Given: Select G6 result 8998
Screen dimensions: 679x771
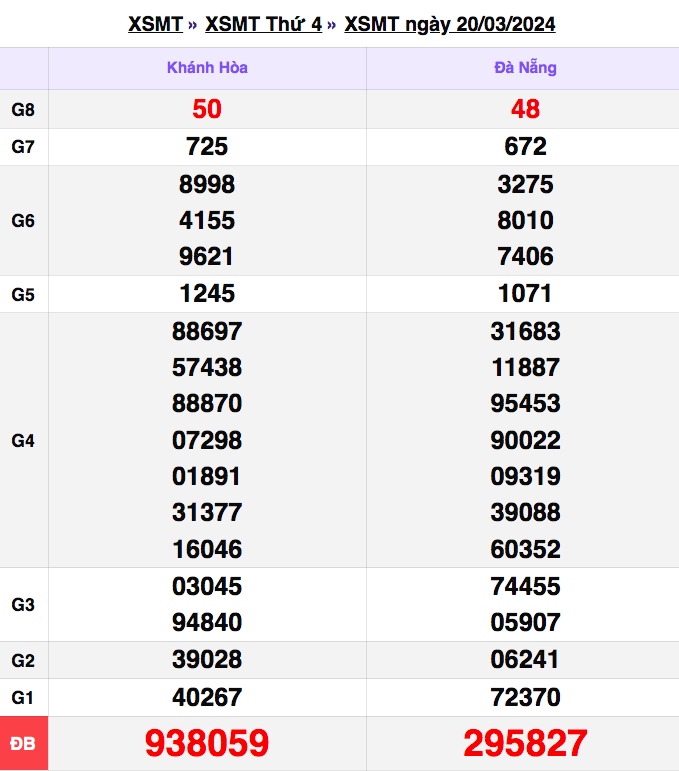Looking at the screenshot, I should click(207, 184).
